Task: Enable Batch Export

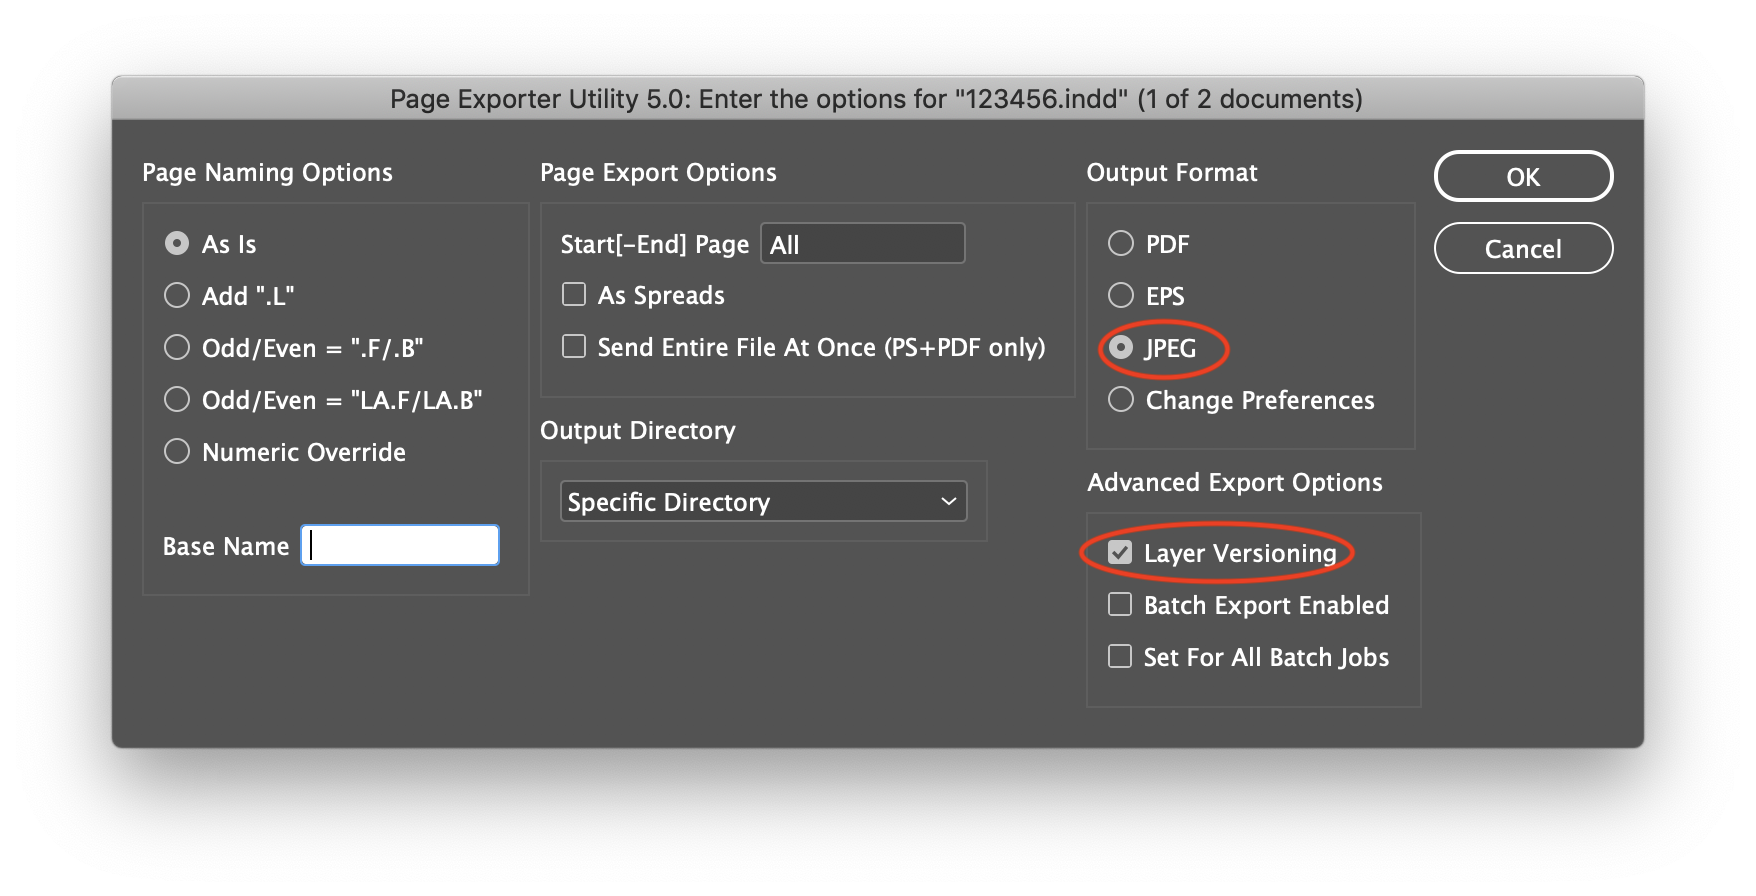Action: pos(1119,604)
